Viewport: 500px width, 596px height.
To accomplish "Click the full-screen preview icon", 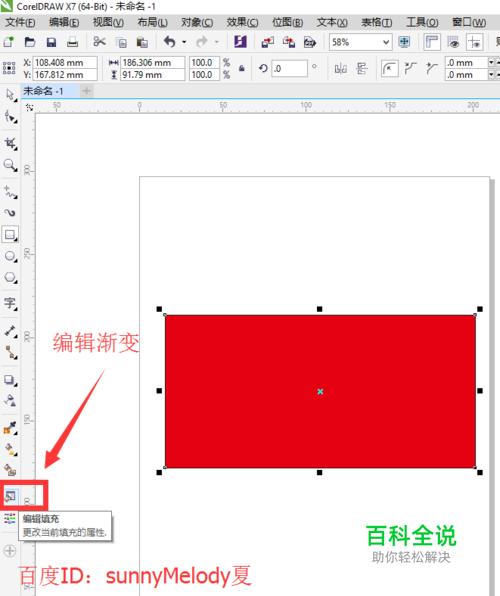I will point(404,42).
